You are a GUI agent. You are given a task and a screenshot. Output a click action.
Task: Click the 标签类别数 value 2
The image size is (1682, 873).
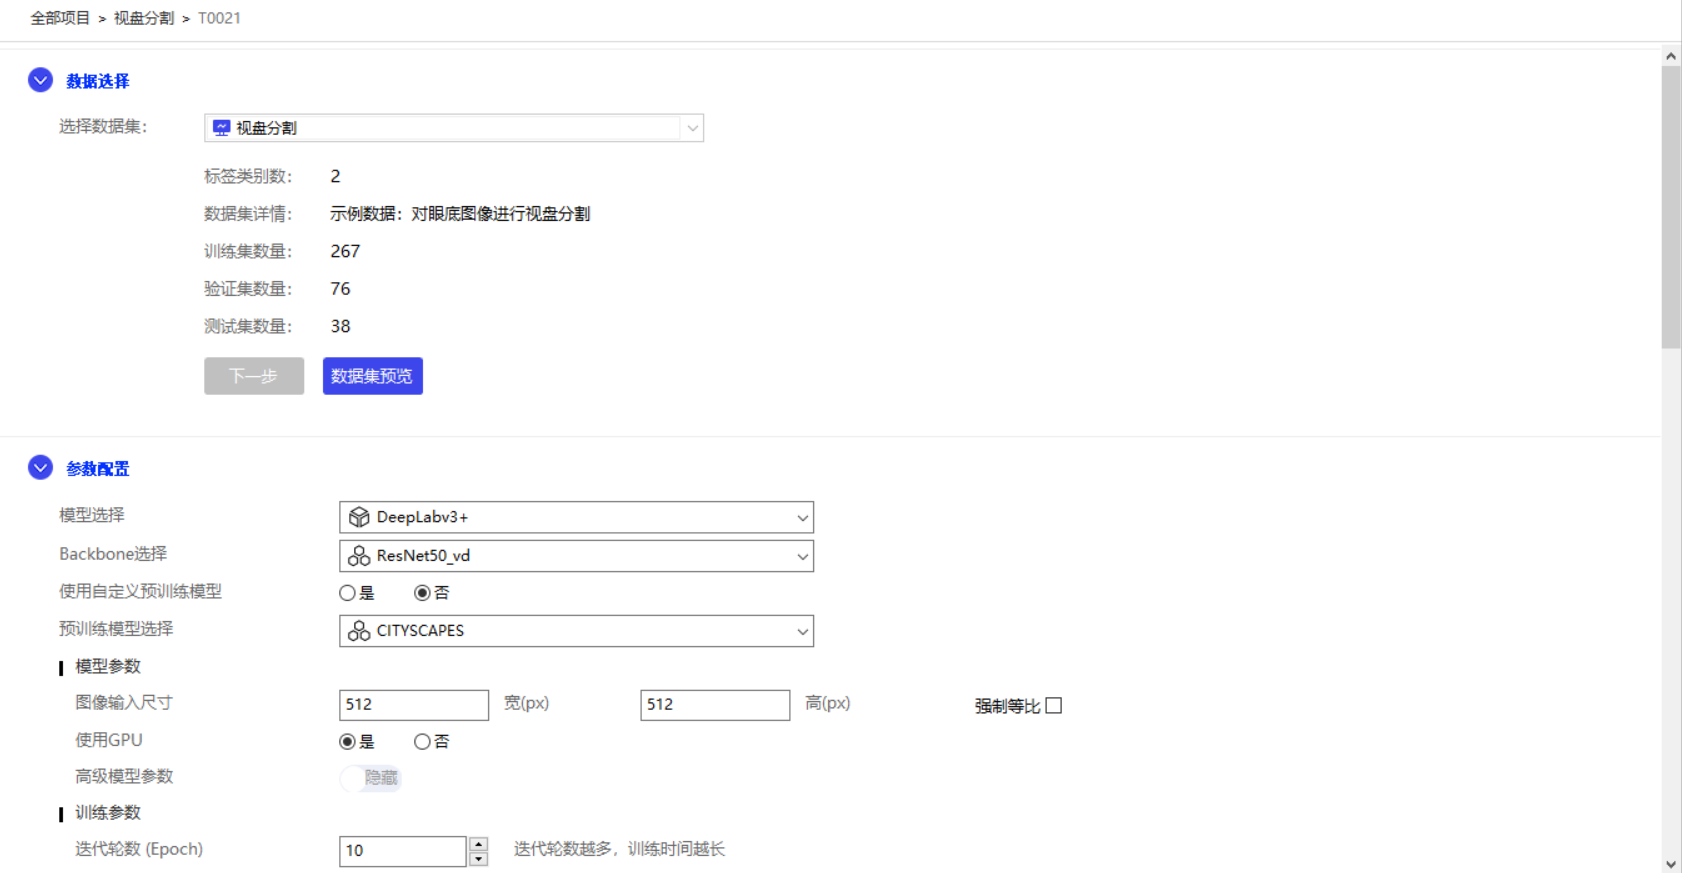pyautogui.click(x=335, y=176)
